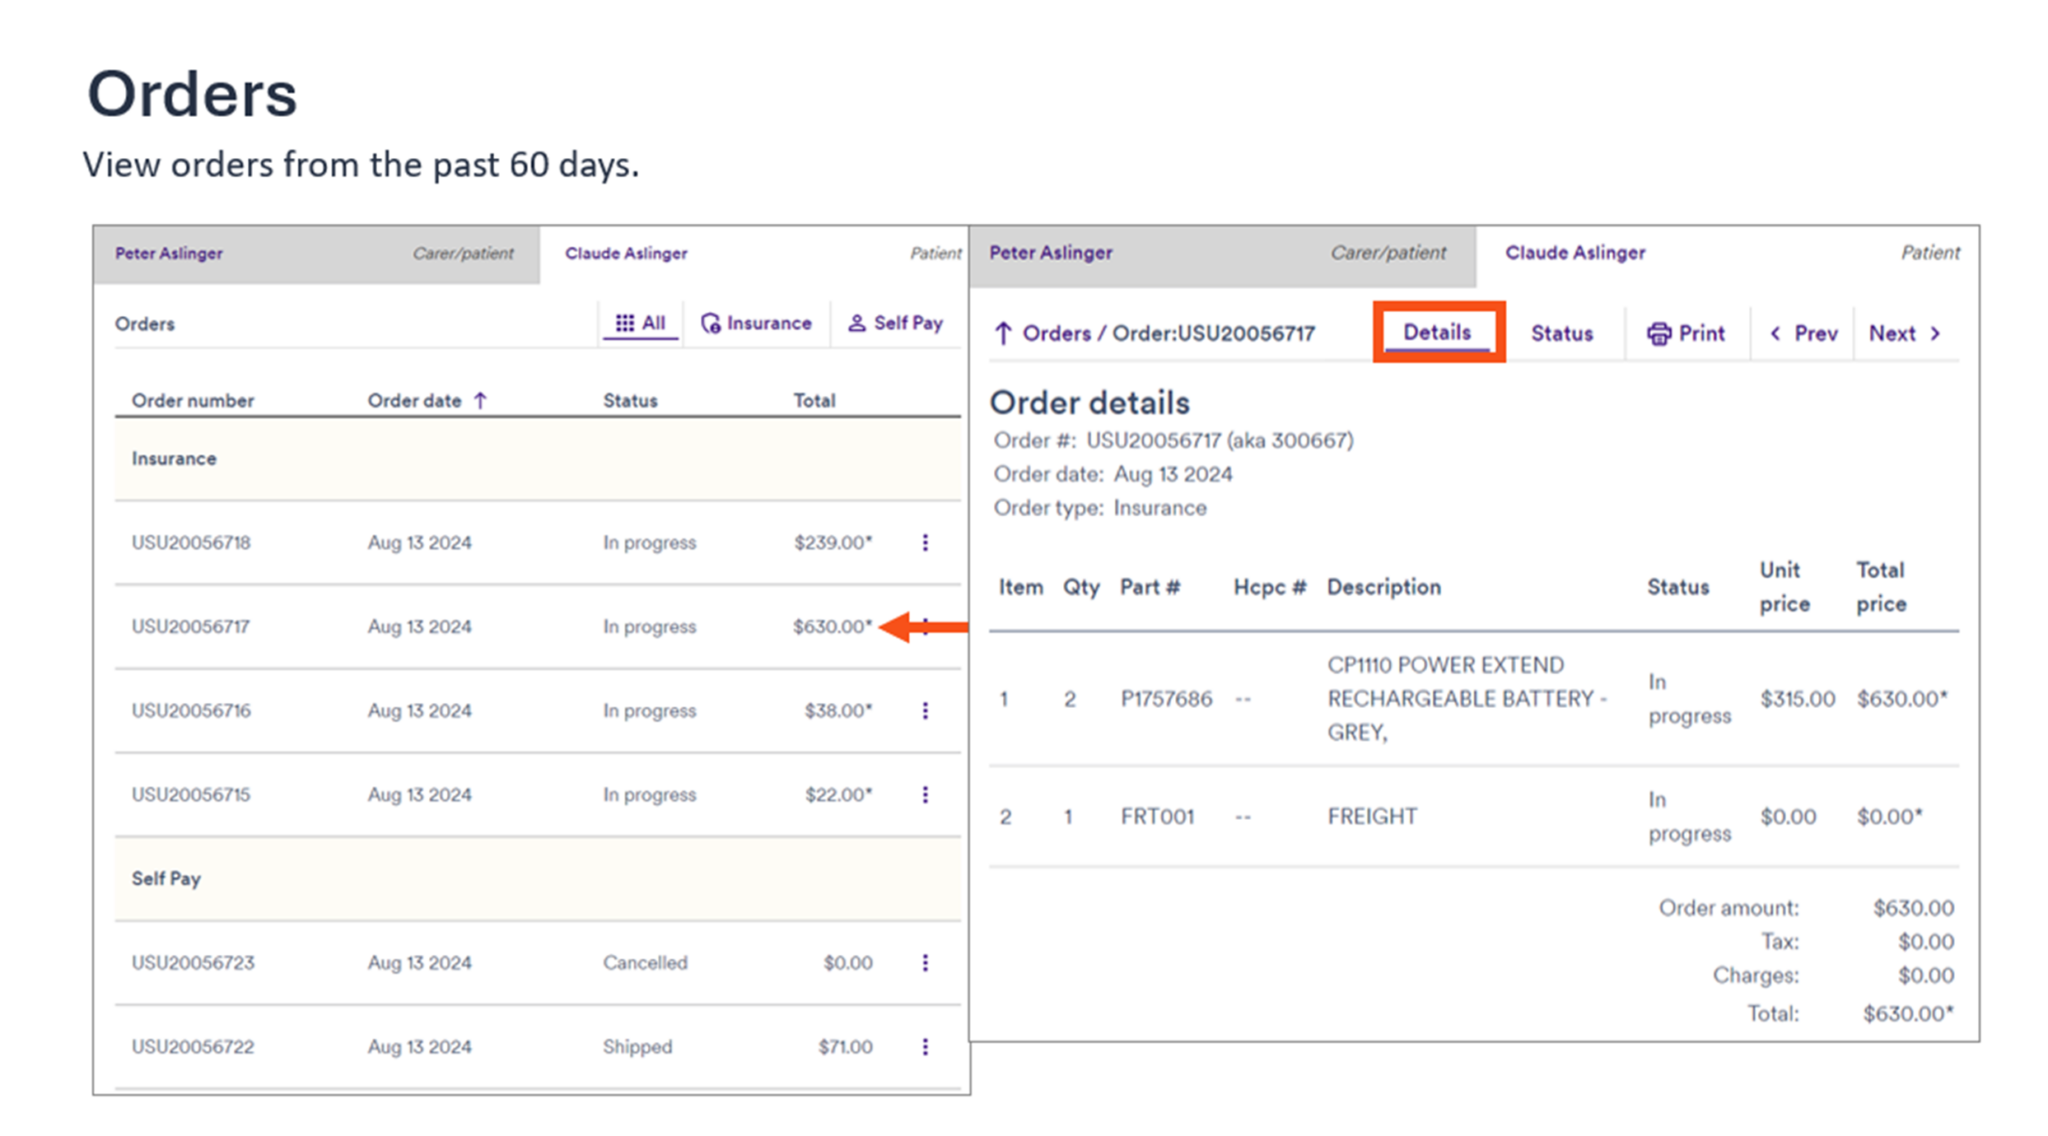This screenshot has height=1136, width=2048.
Task: Sort by Order date arrow
Action: tap(481, 400)
